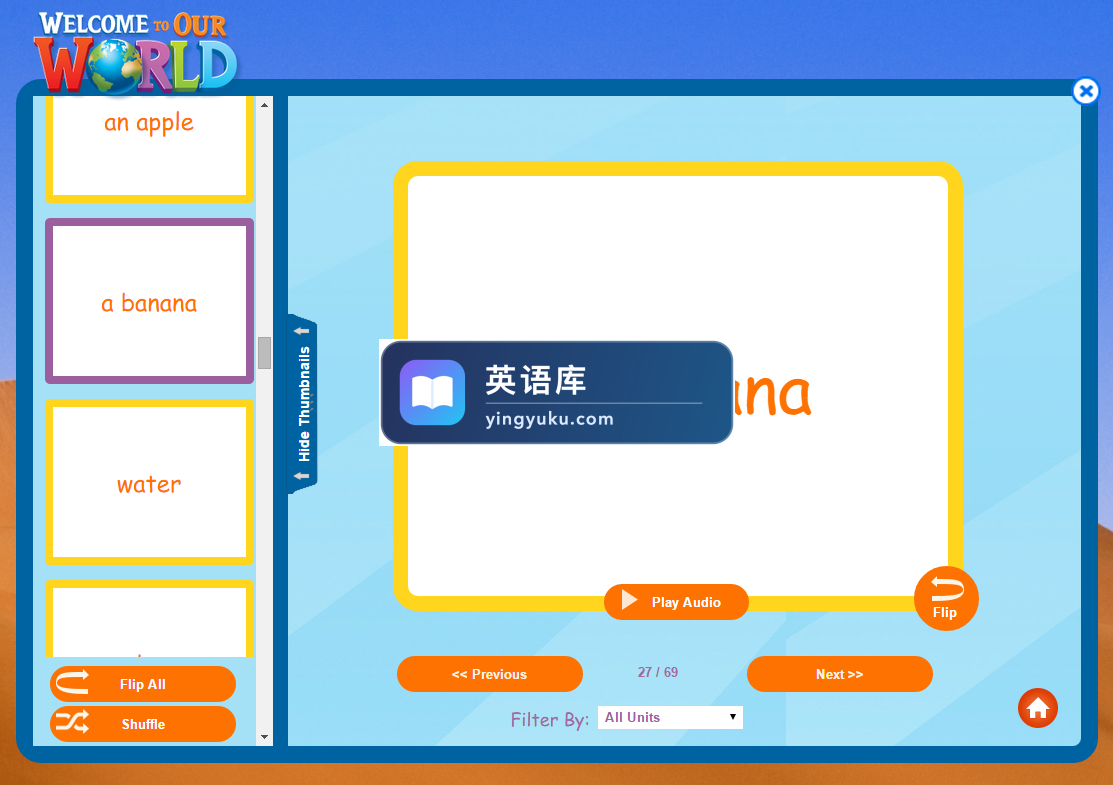
Task: Open the Filter By units dropdown
Action: point(670,718)
